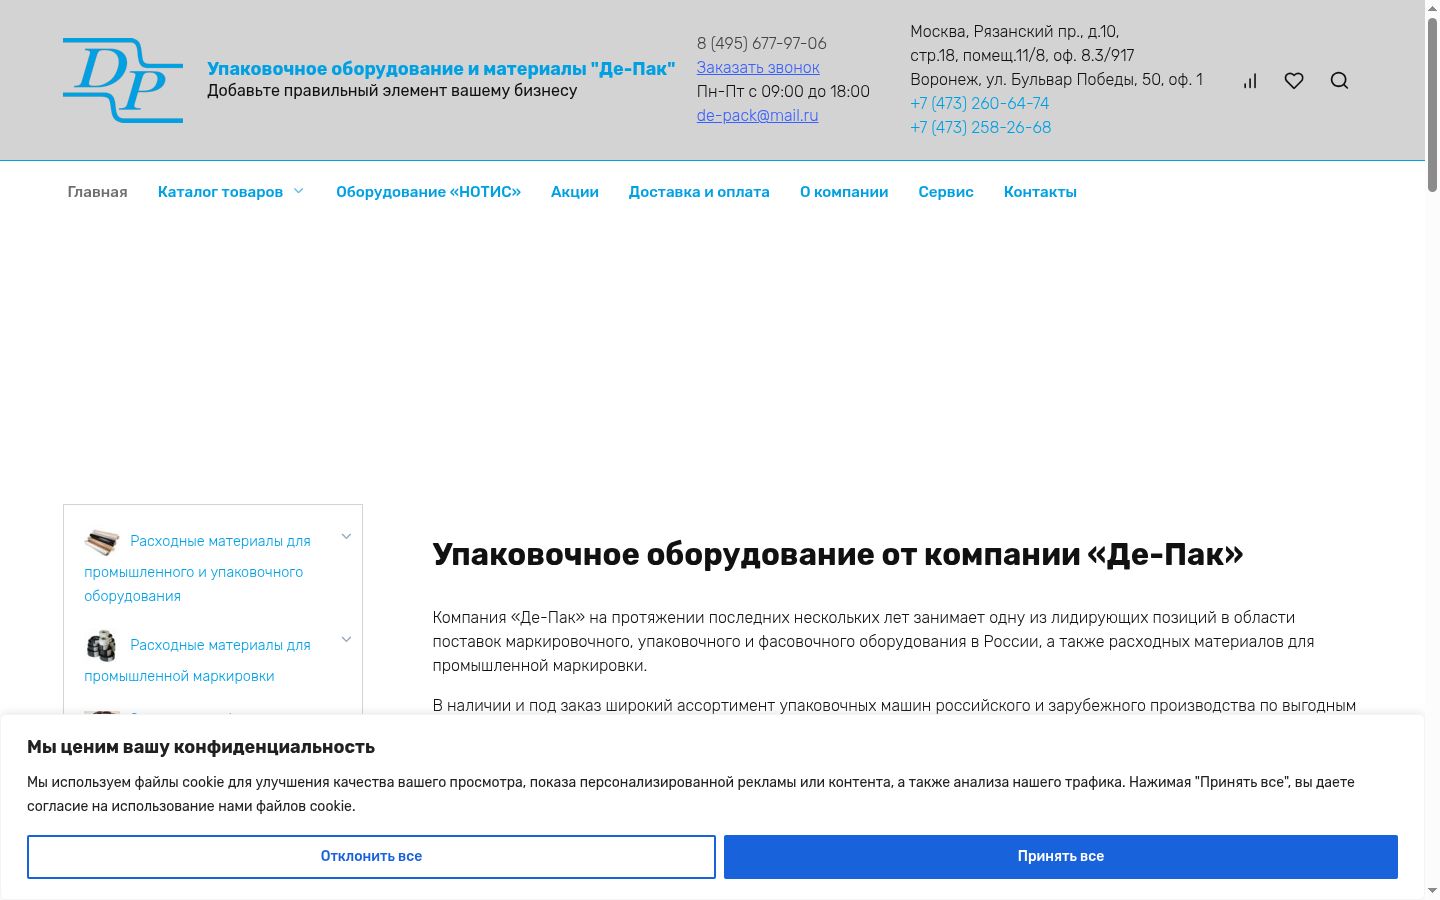1440x900 pixels.
Task: Click the slogan «Добавьте правильный элемент вашему бизнесу»
Action: point(392,90)
